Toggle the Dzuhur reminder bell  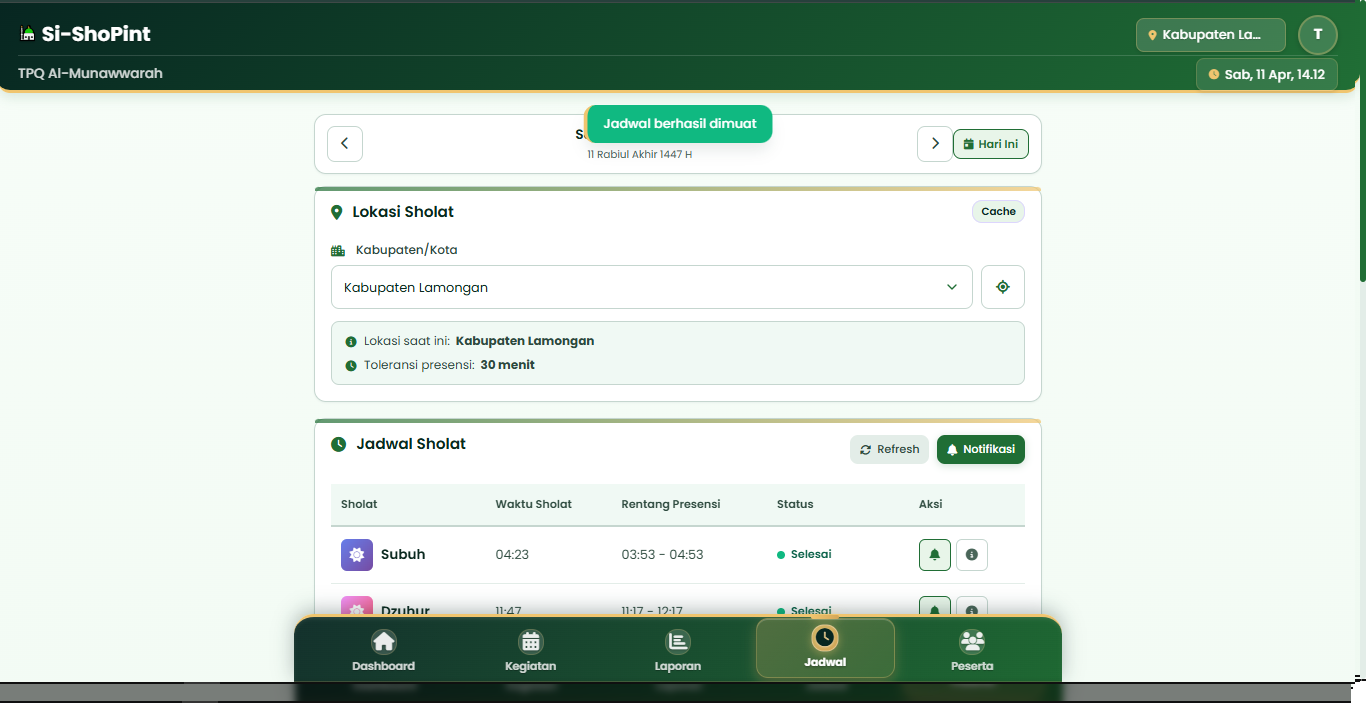click(934, 606)
